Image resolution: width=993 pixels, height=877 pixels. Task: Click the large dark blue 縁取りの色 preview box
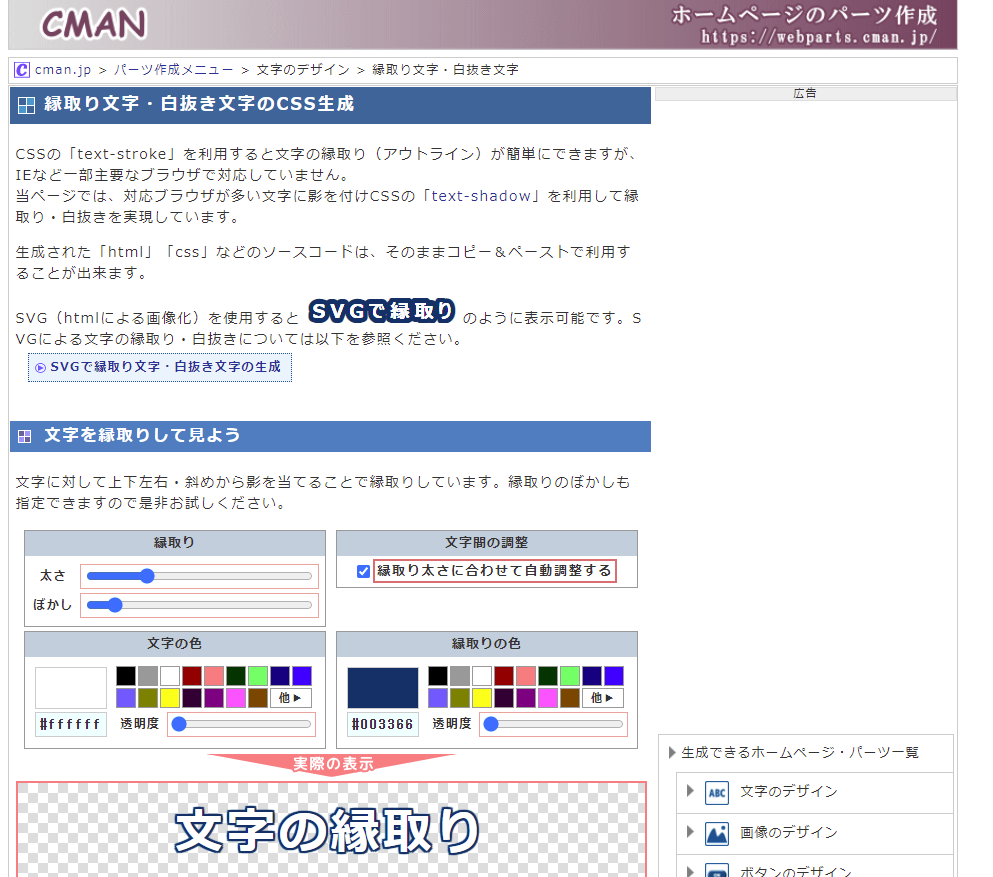[x=383, y=688]
